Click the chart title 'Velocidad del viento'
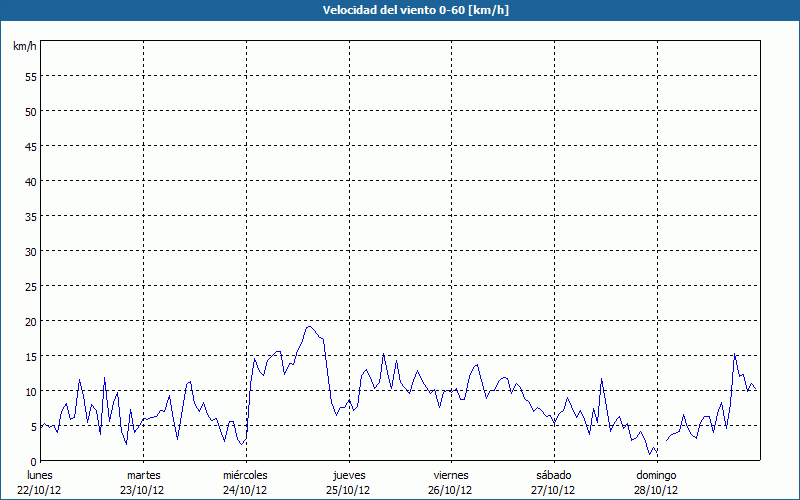 (400, 11)
